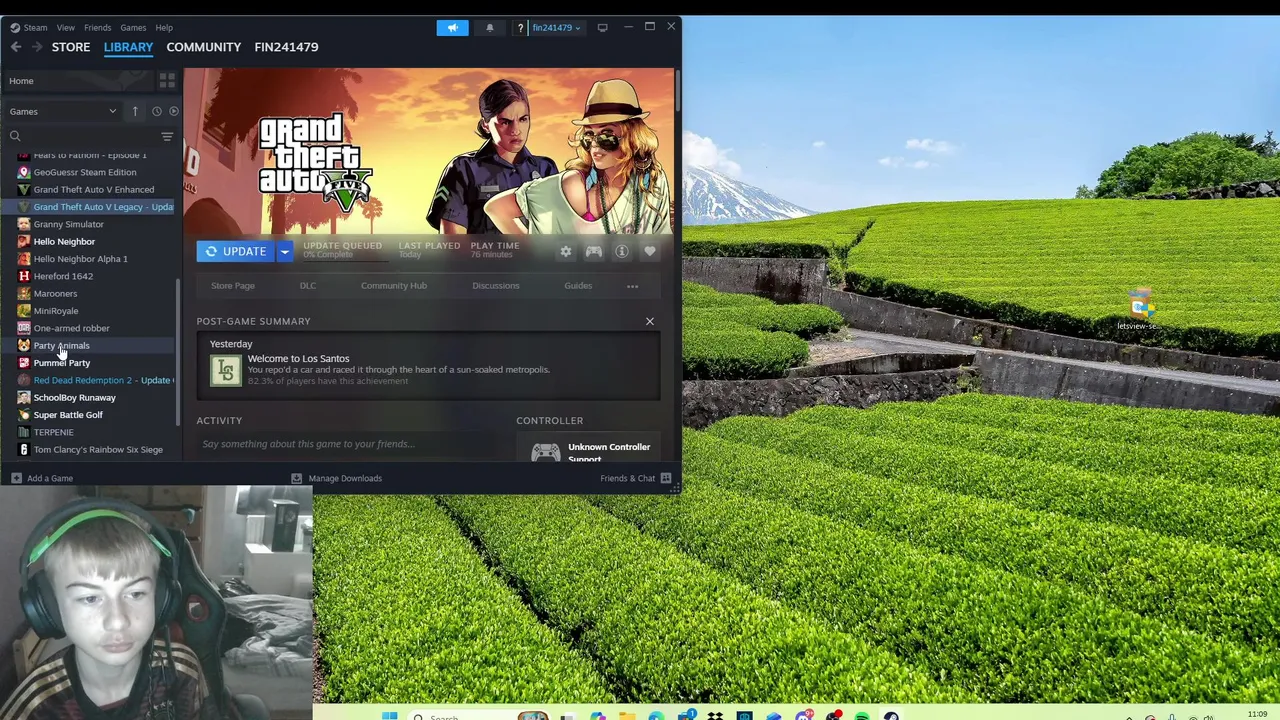Screen dimensions: 1280x720
Task: Toggle sort by recent clock icon
Action: coord(156,111)
